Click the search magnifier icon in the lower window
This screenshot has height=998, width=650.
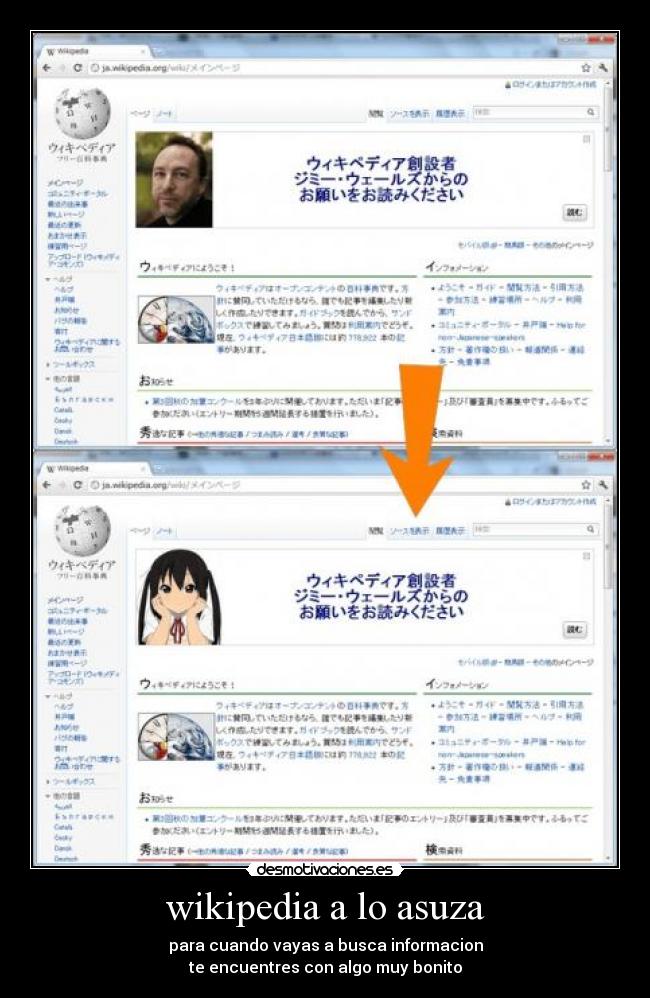(591, 530)
